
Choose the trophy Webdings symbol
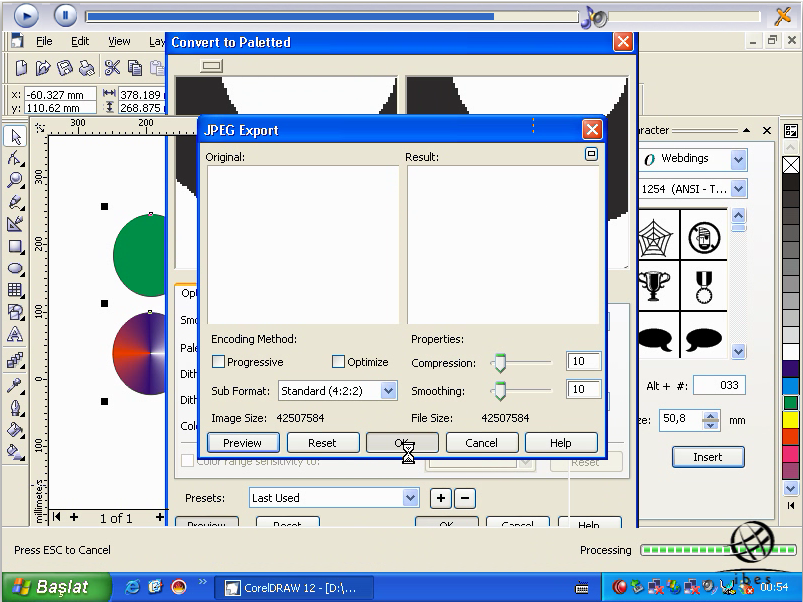coord(656,286)
